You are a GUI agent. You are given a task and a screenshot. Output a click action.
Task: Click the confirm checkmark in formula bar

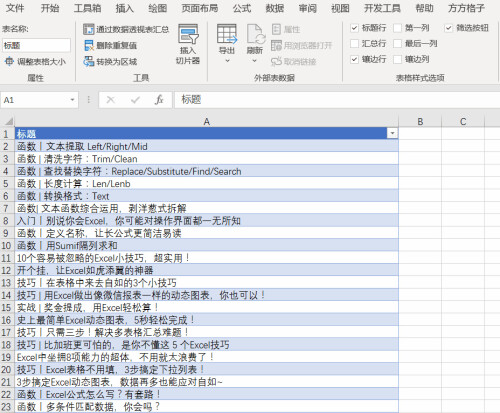click(135, 100)
